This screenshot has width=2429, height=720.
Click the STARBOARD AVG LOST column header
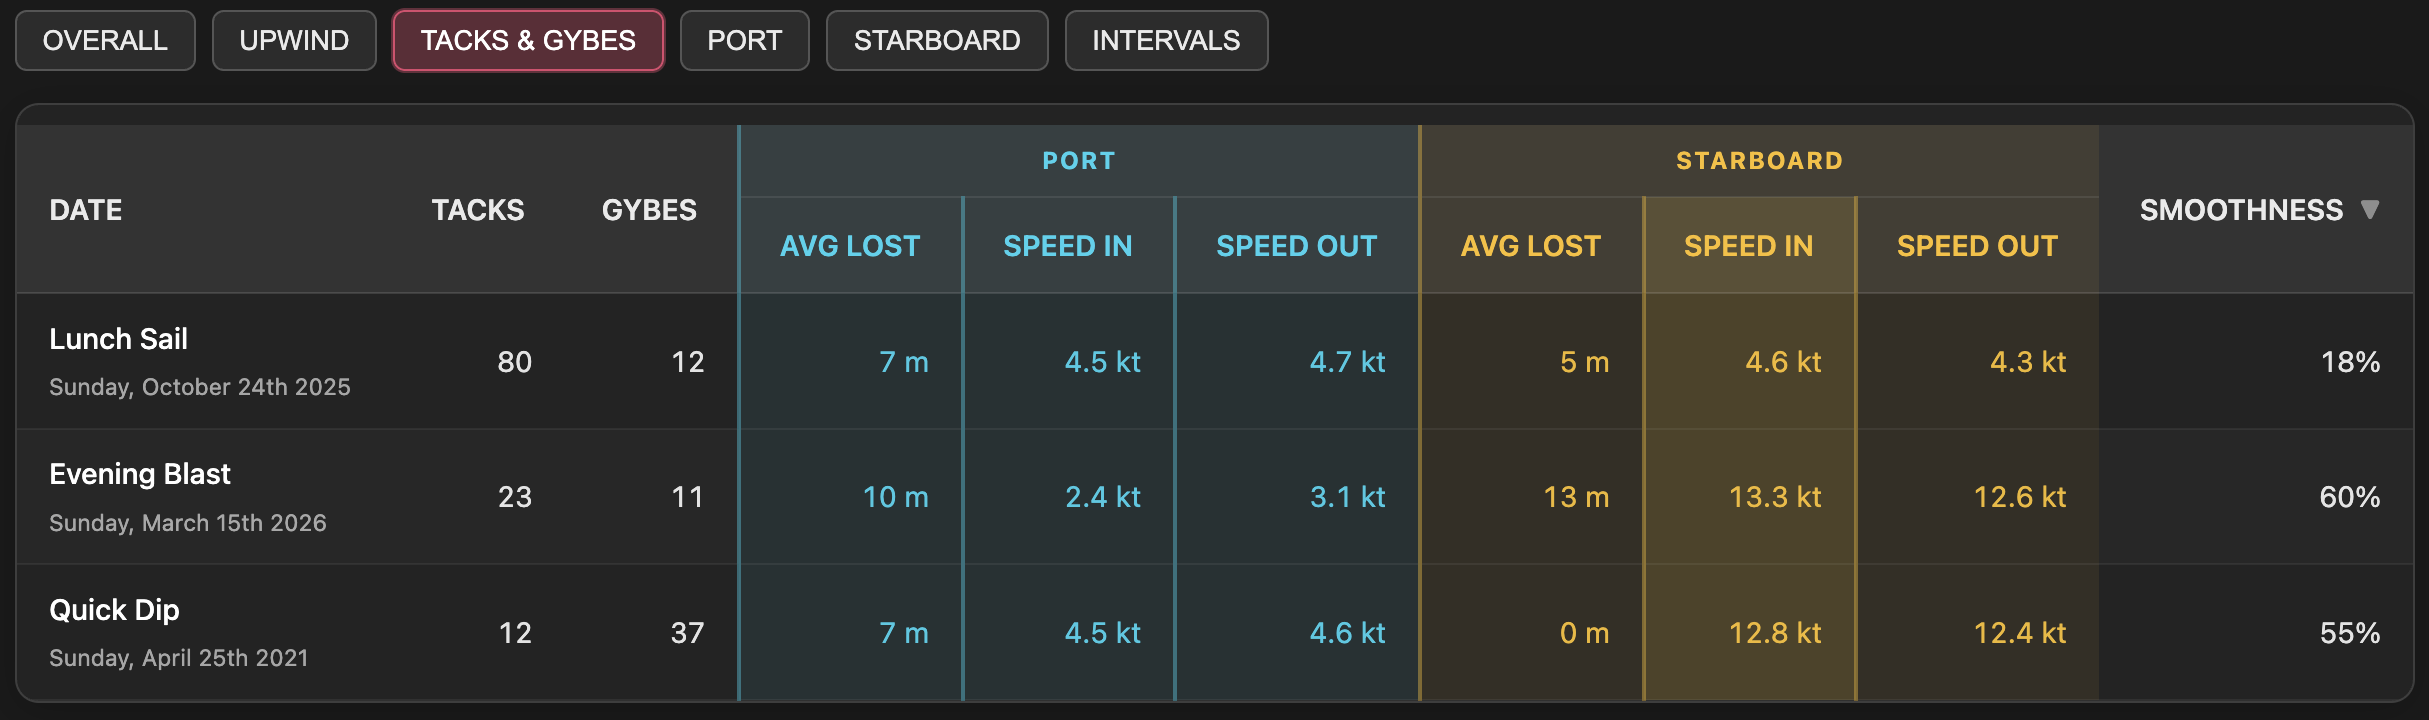point(1530,245)
